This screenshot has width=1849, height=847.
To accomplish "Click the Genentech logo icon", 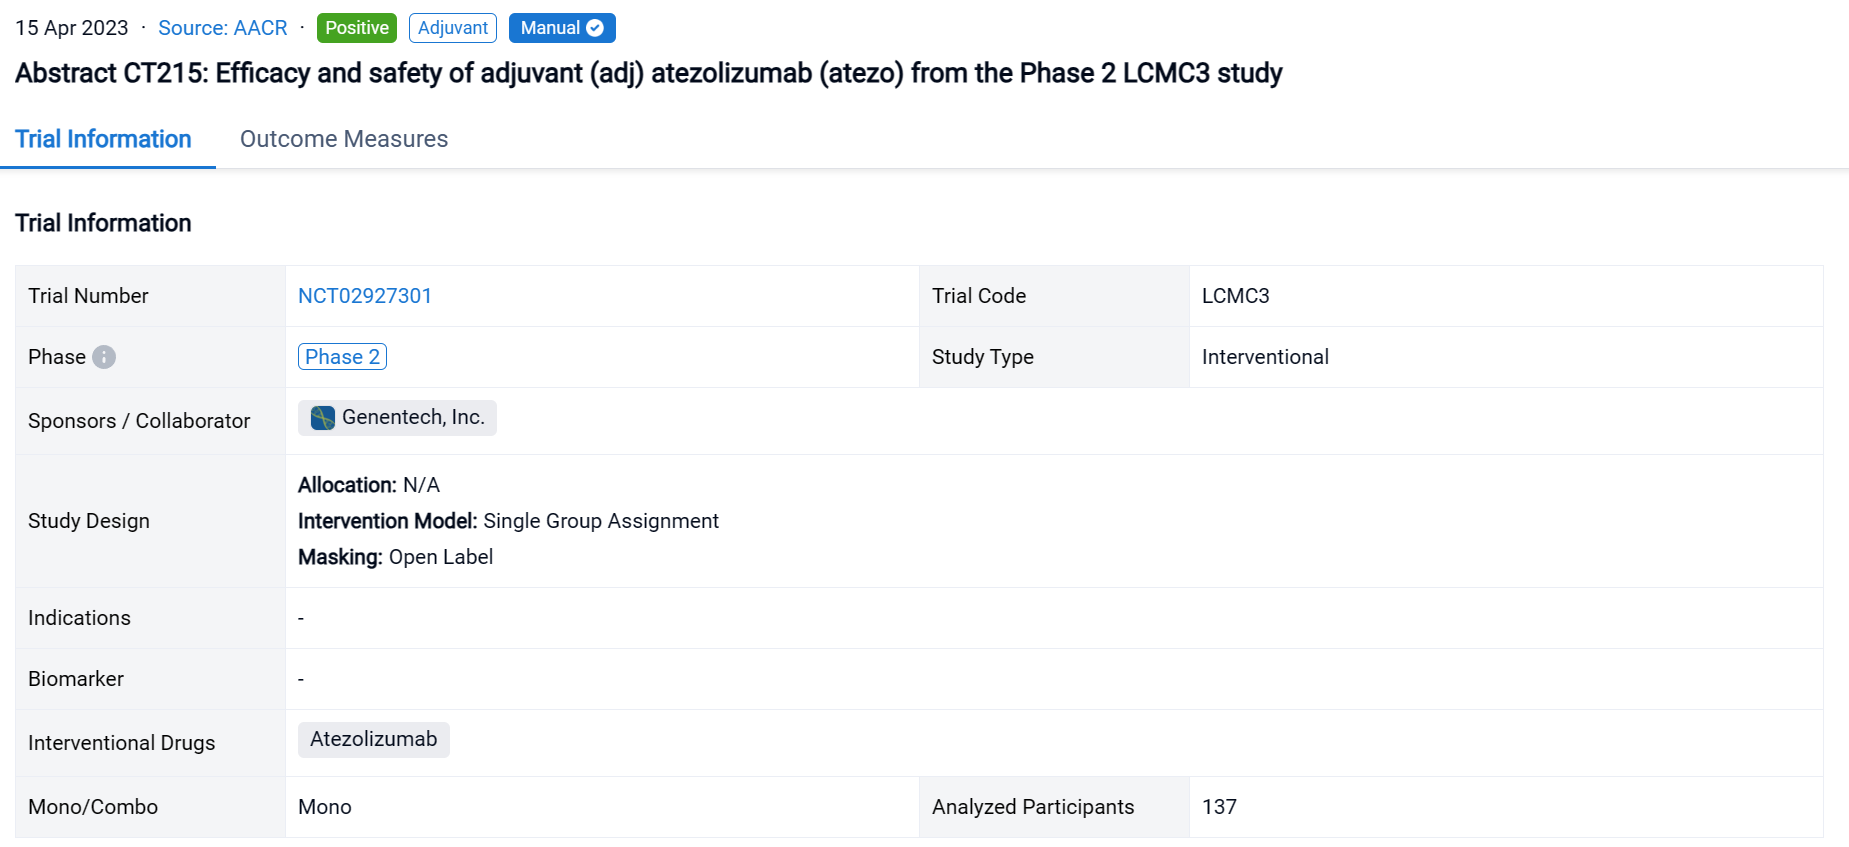I will 322,418.
